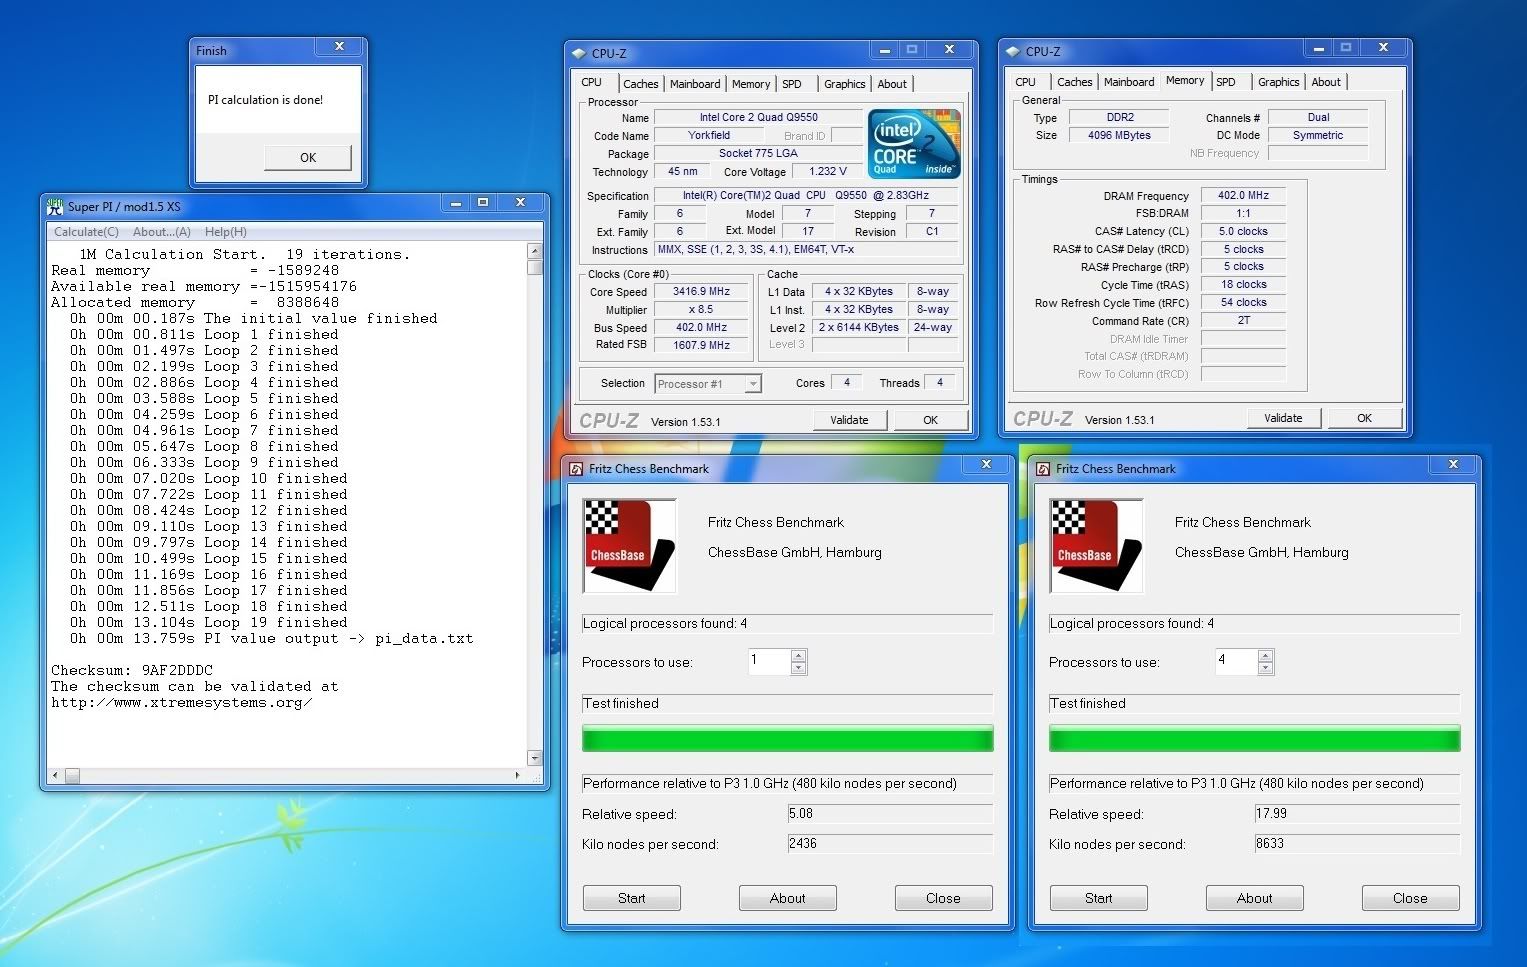Increase processors to use in left Fritz window
The image size is (1527, 967).
pyautogui.click(x=798, y=656)
